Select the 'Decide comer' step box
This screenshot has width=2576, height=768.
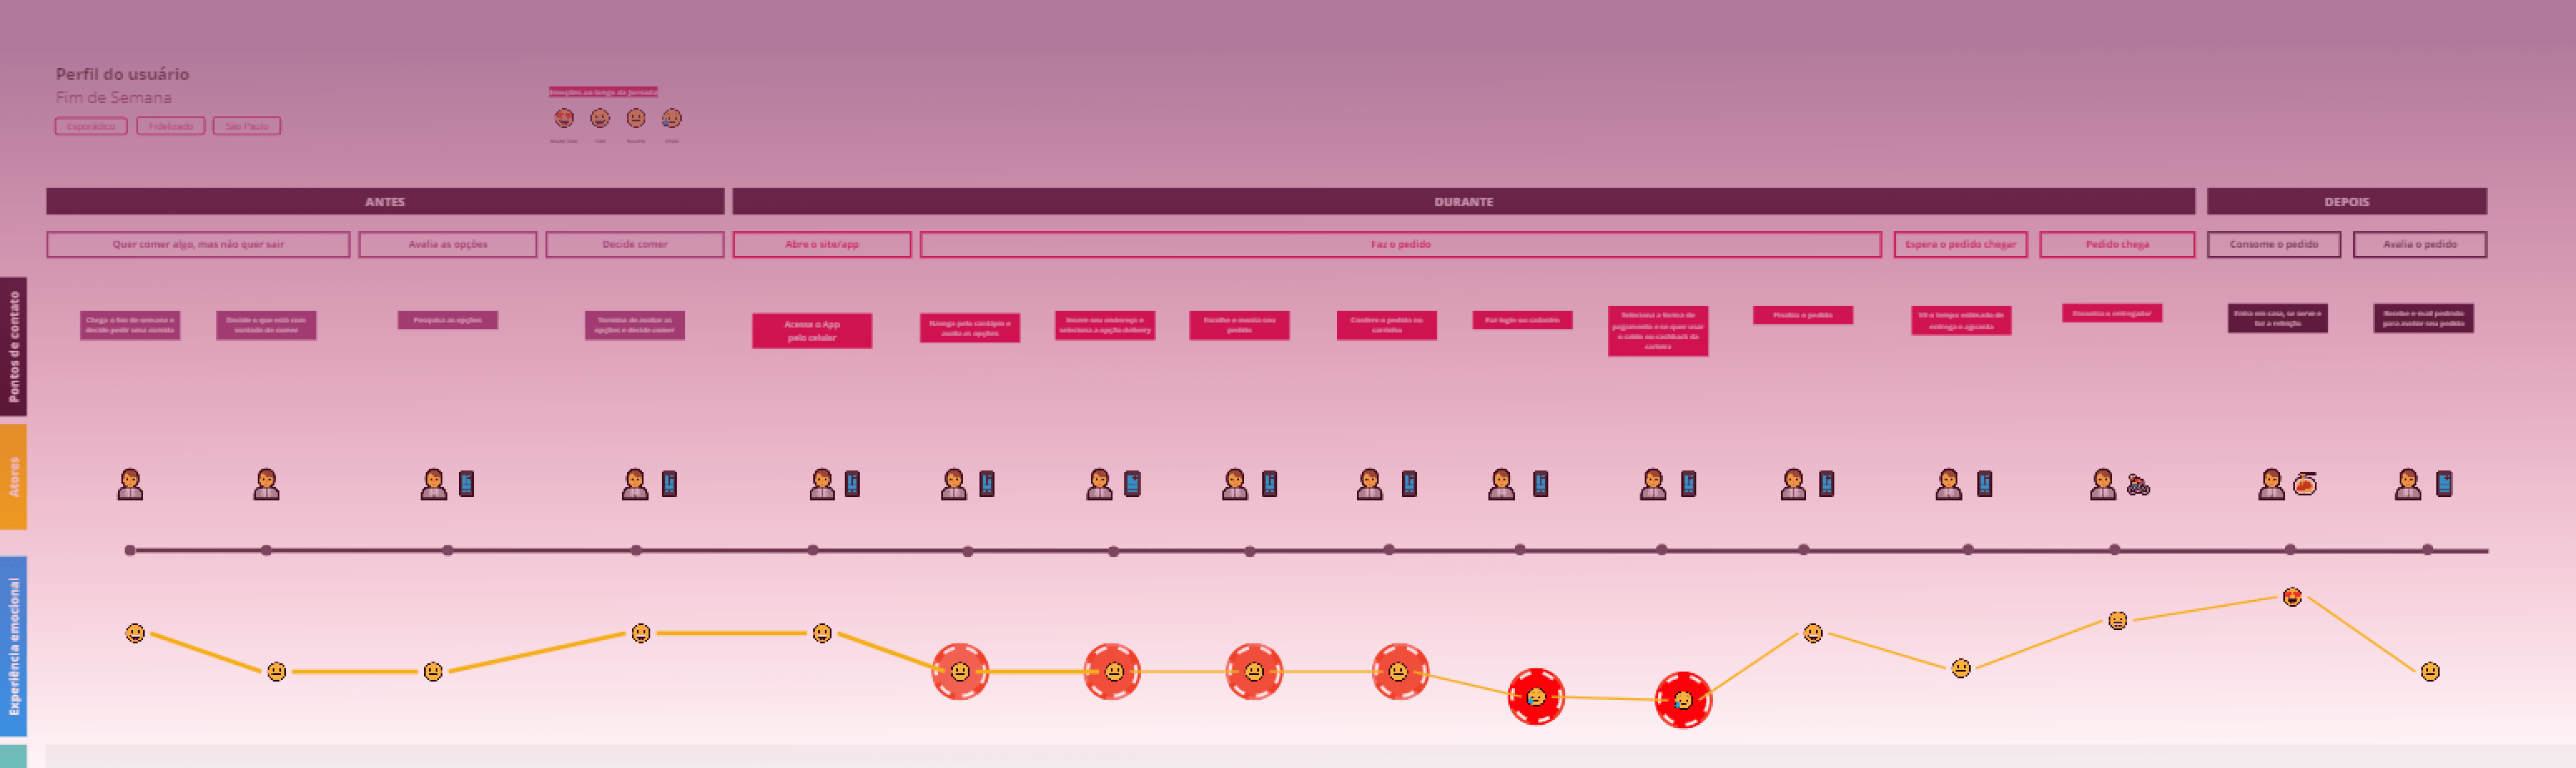point(635,244)
